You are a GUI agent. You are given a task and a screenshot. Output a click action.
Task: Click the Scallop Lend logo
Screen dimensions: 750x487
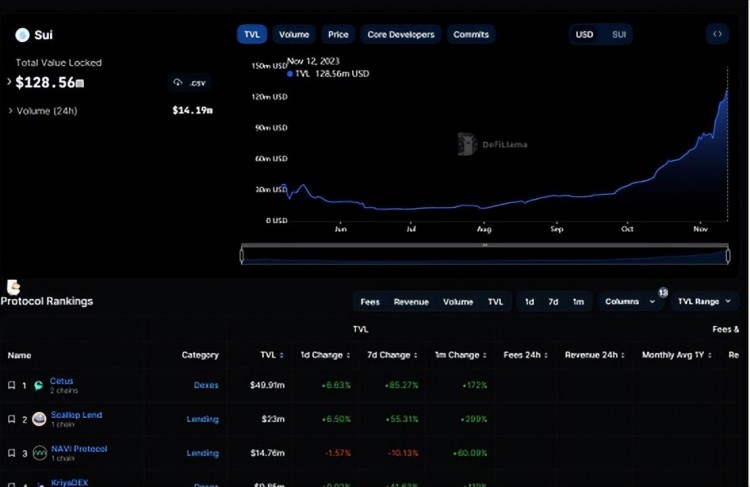39,419
